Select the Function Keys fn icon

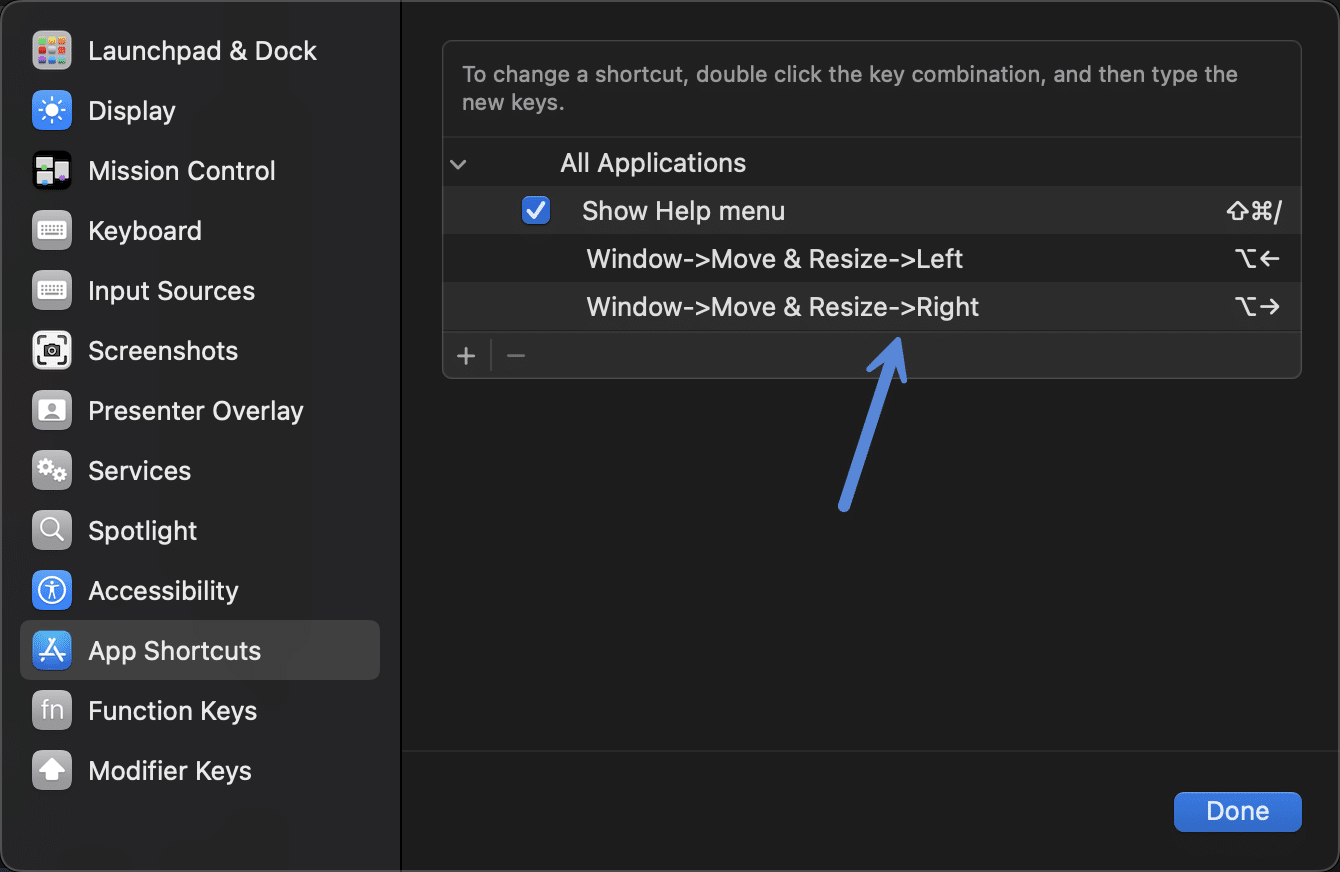point(51,710)
